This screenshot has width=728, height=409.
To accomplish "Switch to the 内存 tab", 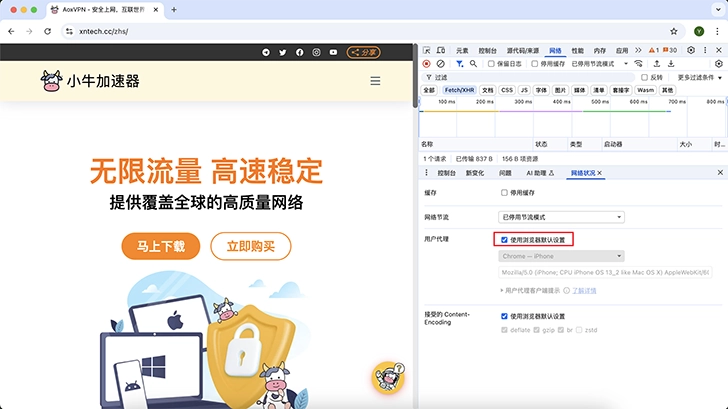I will (x=600, y=51).
